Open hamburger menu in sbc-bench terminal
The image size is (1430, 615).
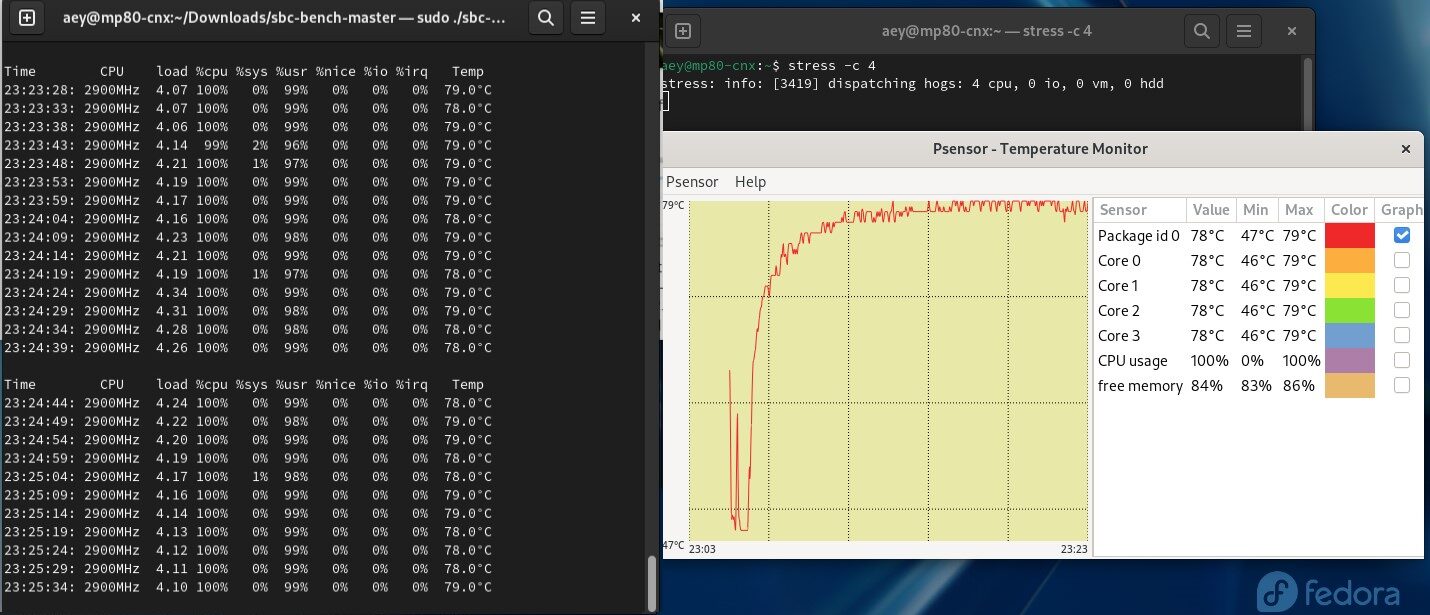click(x=588, y=18)
